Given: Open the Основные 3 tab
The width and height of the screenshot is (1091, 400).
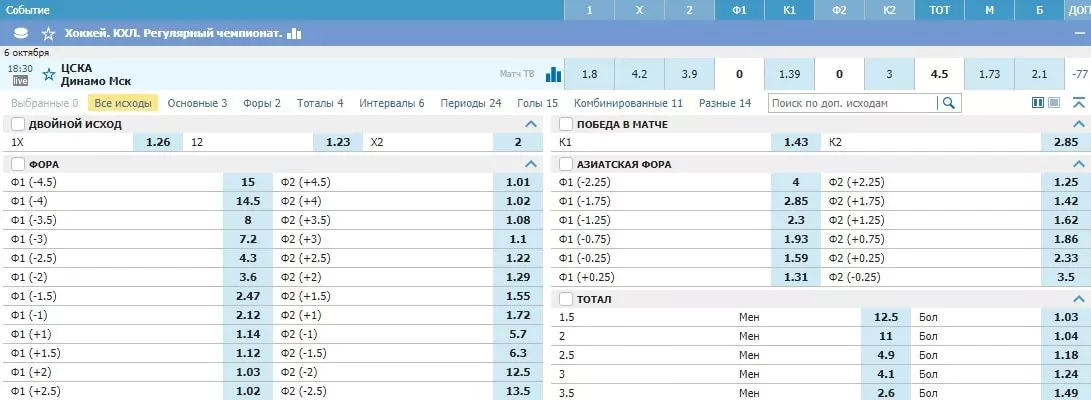Looking at the screenshot, I should coord(198,103).
